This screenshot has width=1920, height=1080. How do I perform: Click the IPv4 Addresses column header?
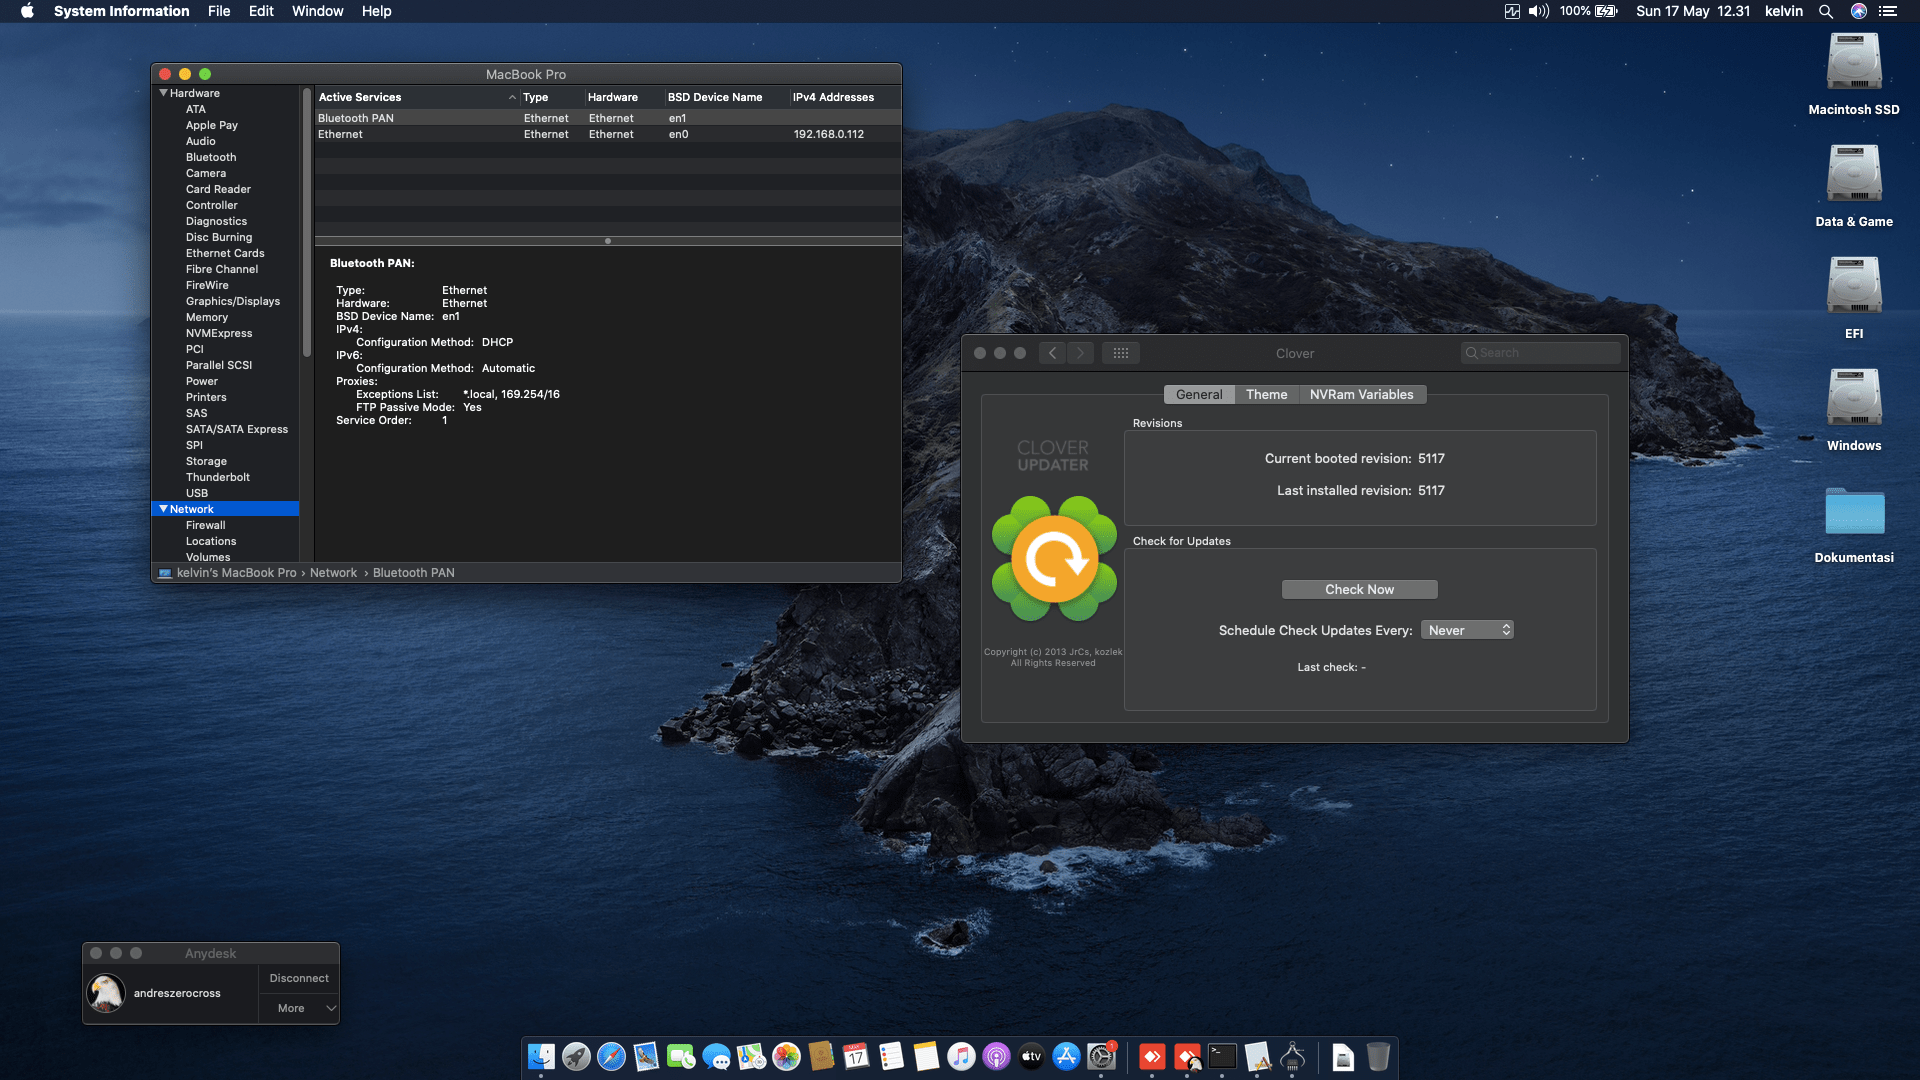click(845, 97)
